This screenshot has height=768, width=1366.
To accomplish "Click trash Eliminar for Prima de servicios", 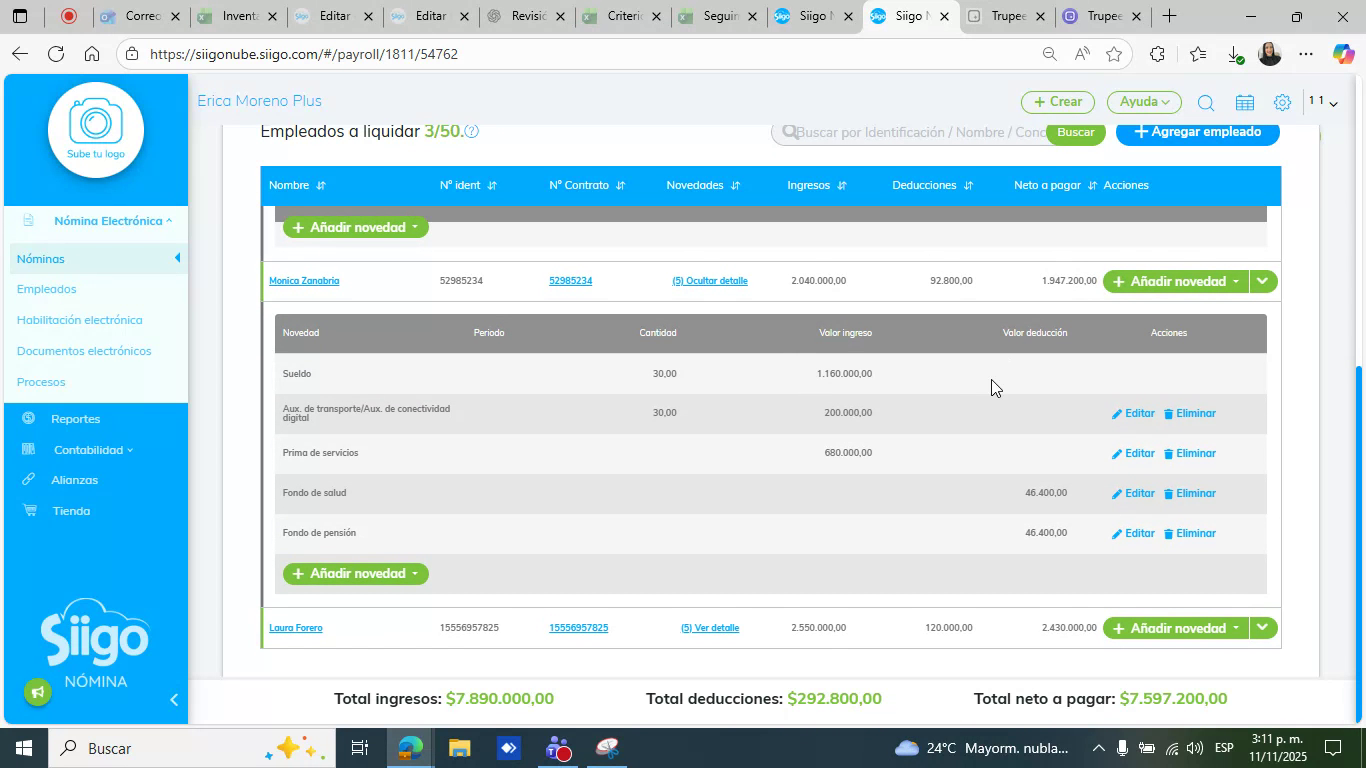I will pyautogui.click(x=1190, y=454).
